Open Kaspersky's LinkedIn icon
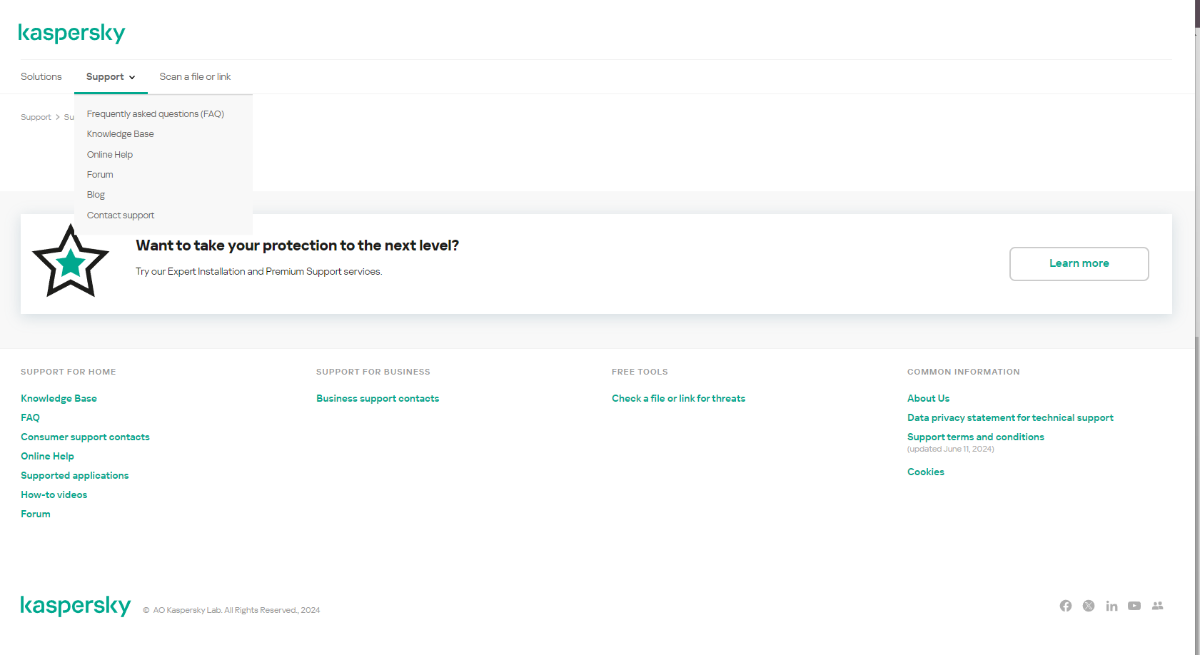Image resolution: width=1200 pixels, height=655 pixels. 1111,606
